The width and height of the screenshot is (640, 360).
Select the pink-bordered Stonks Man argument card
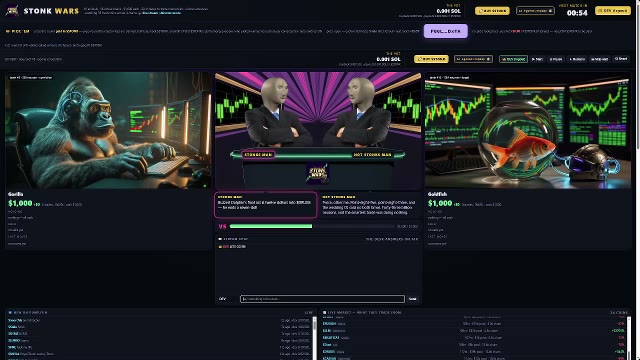[x=266, y=204]
